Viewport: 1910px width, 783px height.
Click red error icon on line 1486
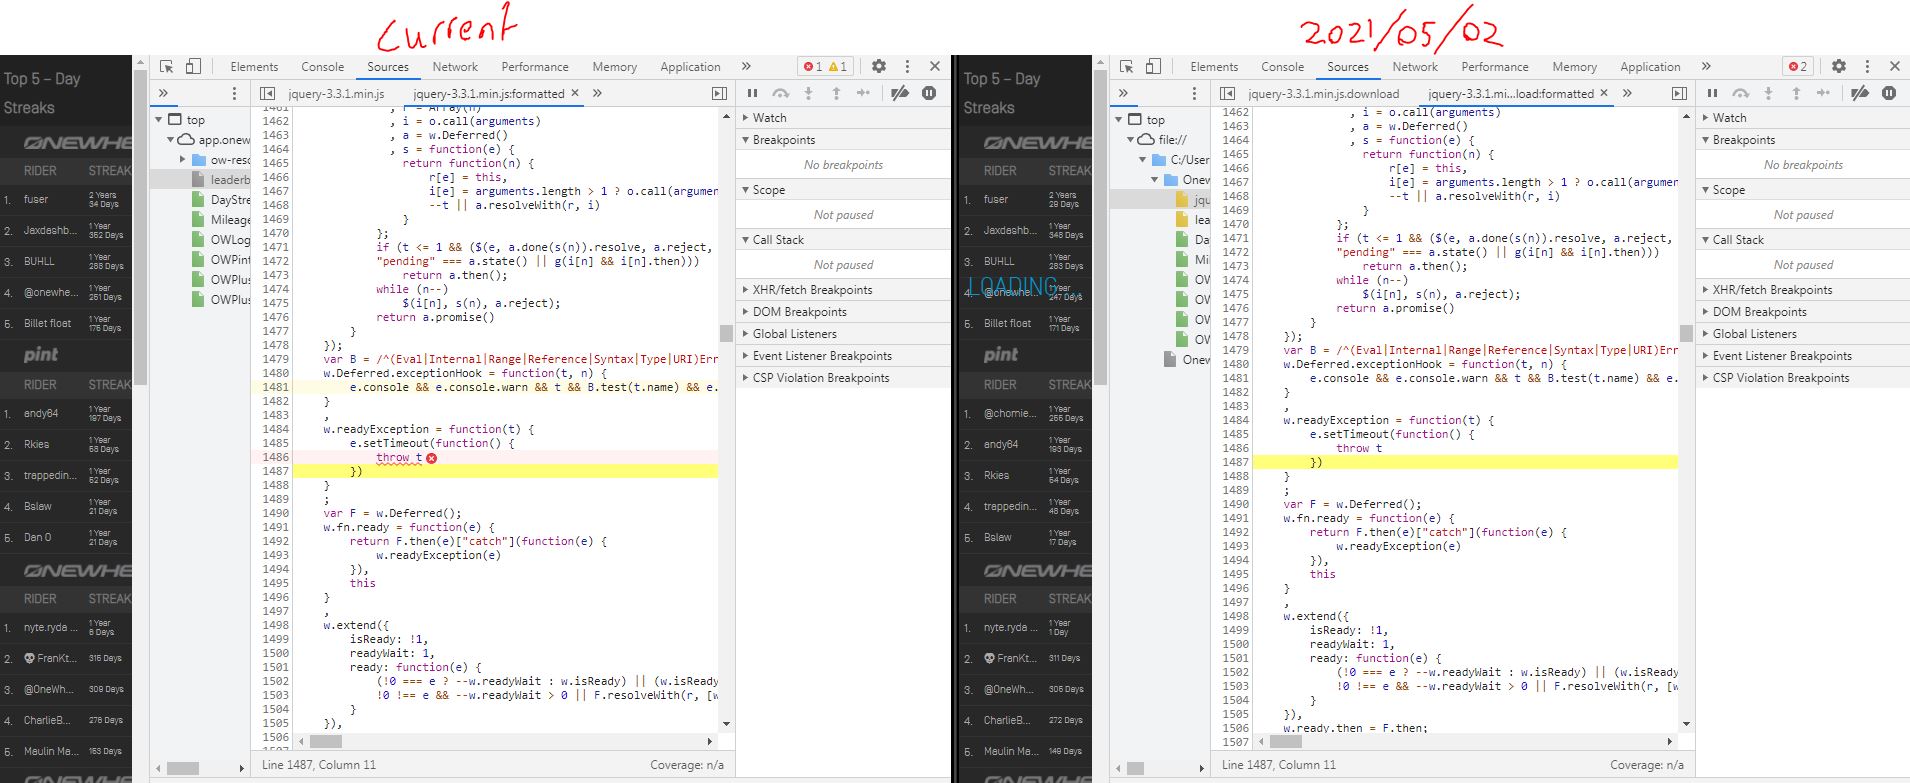[x=432, y=458]
